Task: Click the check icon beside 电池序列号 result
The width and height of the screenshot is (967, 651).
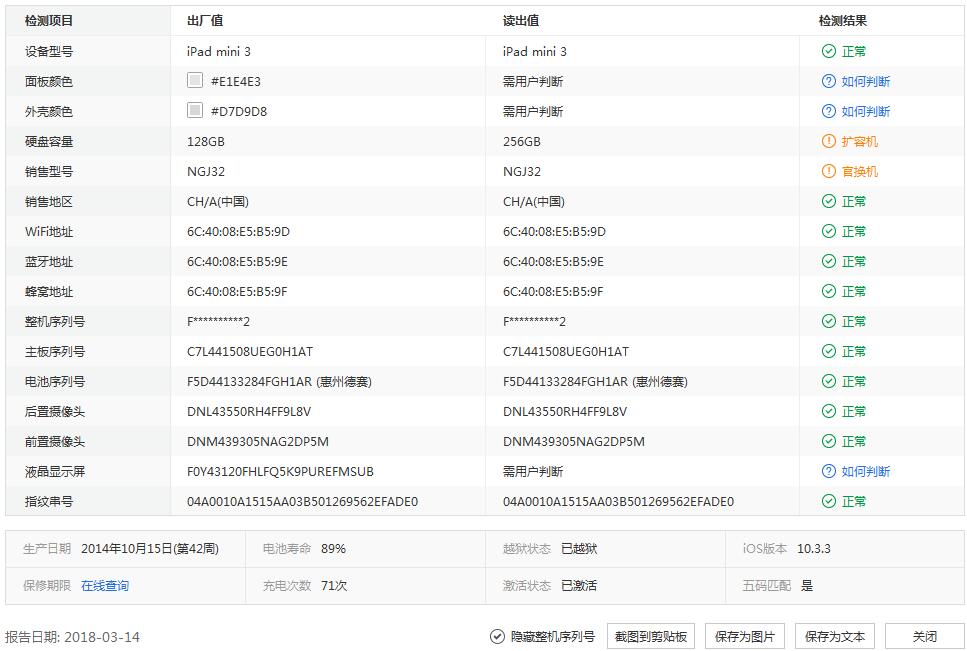Action: coord(827,381)
